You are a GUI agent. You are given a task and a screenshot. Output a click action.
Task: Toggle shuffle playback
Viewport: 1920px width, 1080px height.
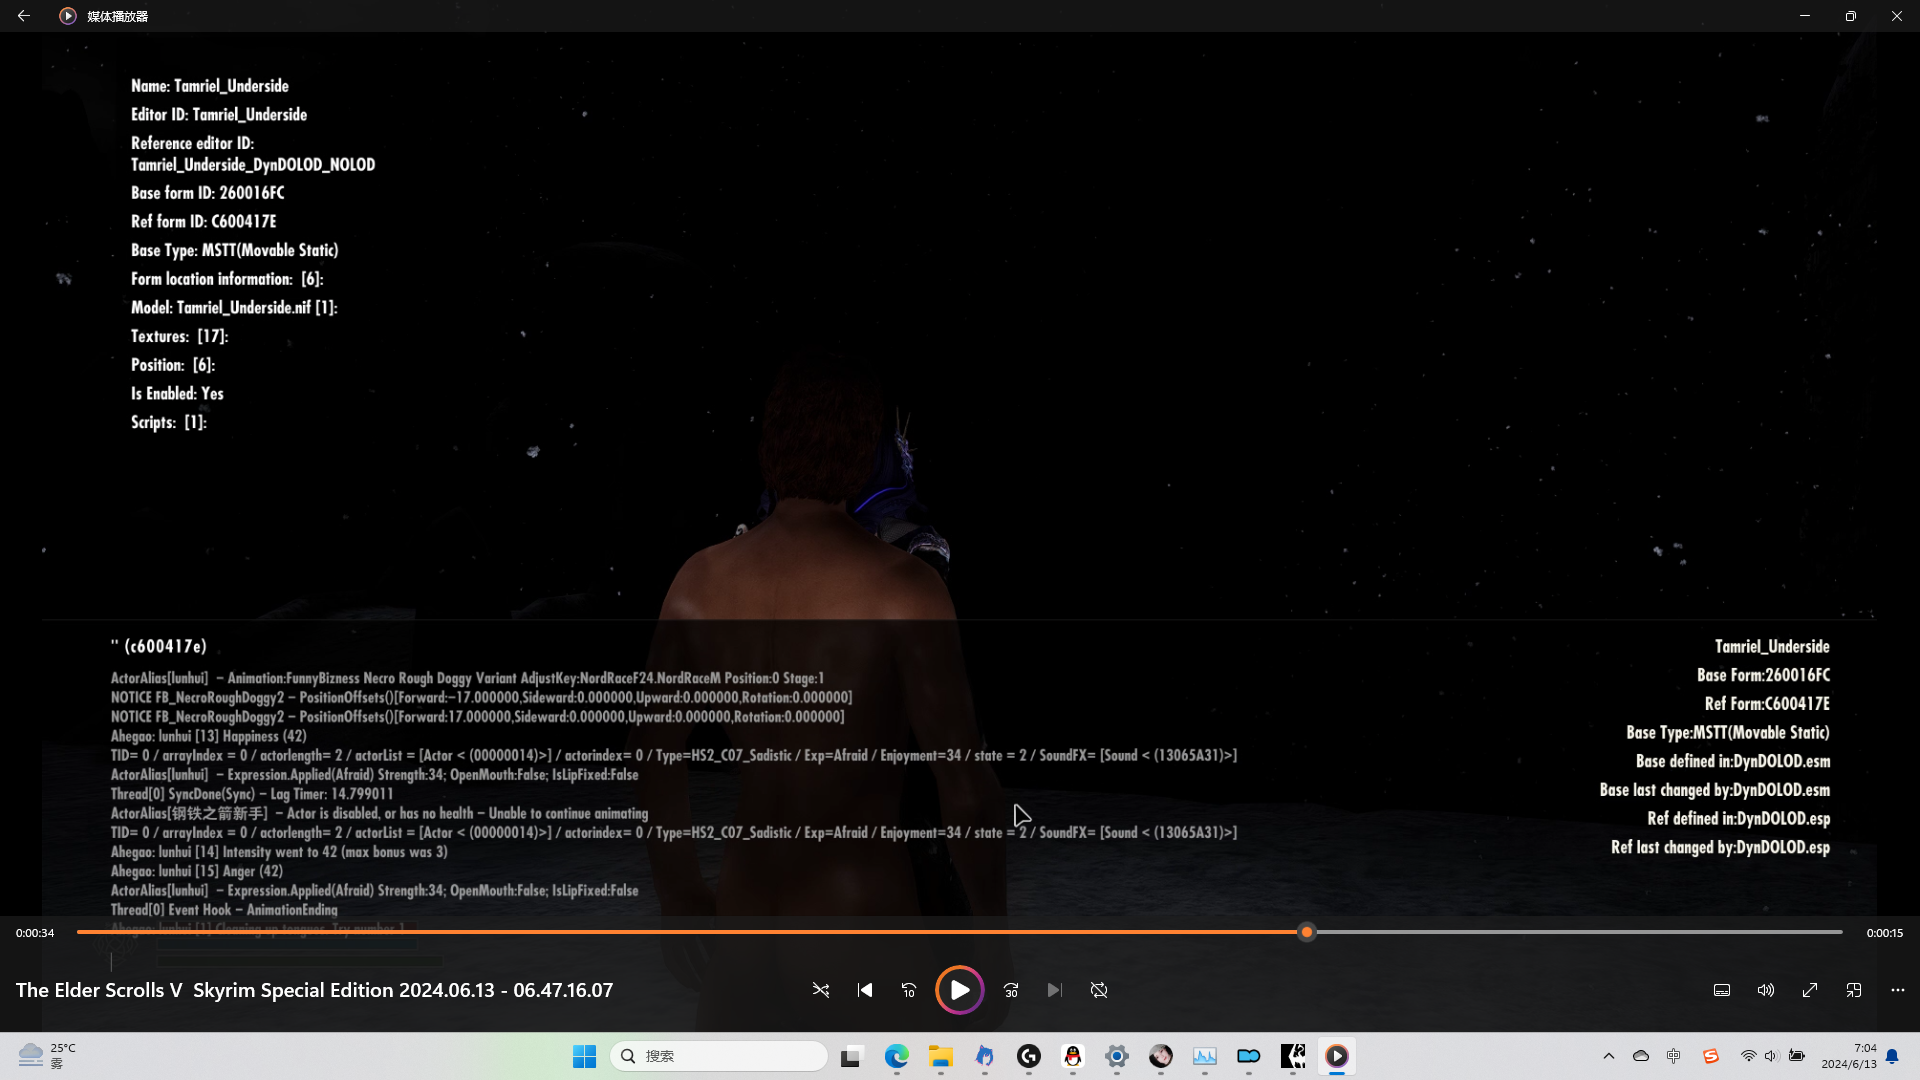821,990
